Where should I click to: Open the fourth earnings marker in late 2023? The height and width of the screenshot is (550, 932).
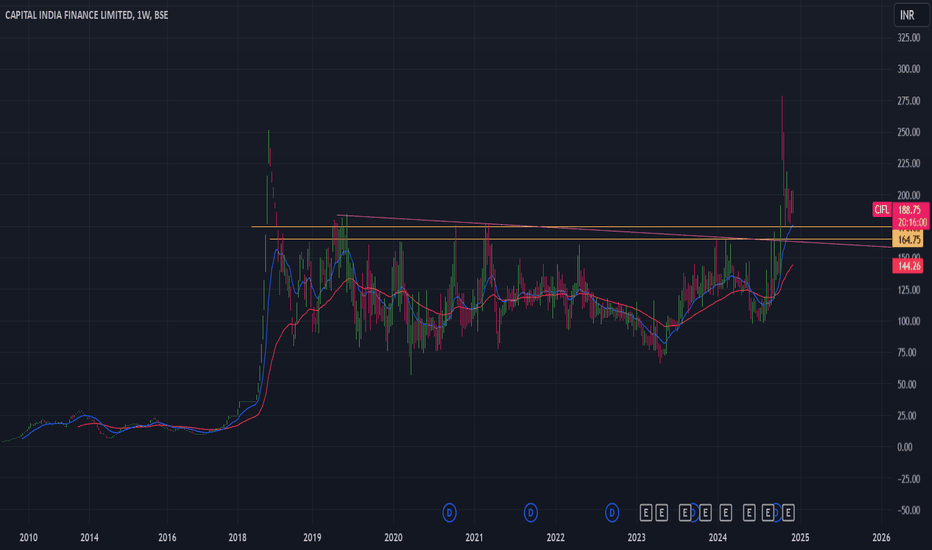tap(706, 512)
